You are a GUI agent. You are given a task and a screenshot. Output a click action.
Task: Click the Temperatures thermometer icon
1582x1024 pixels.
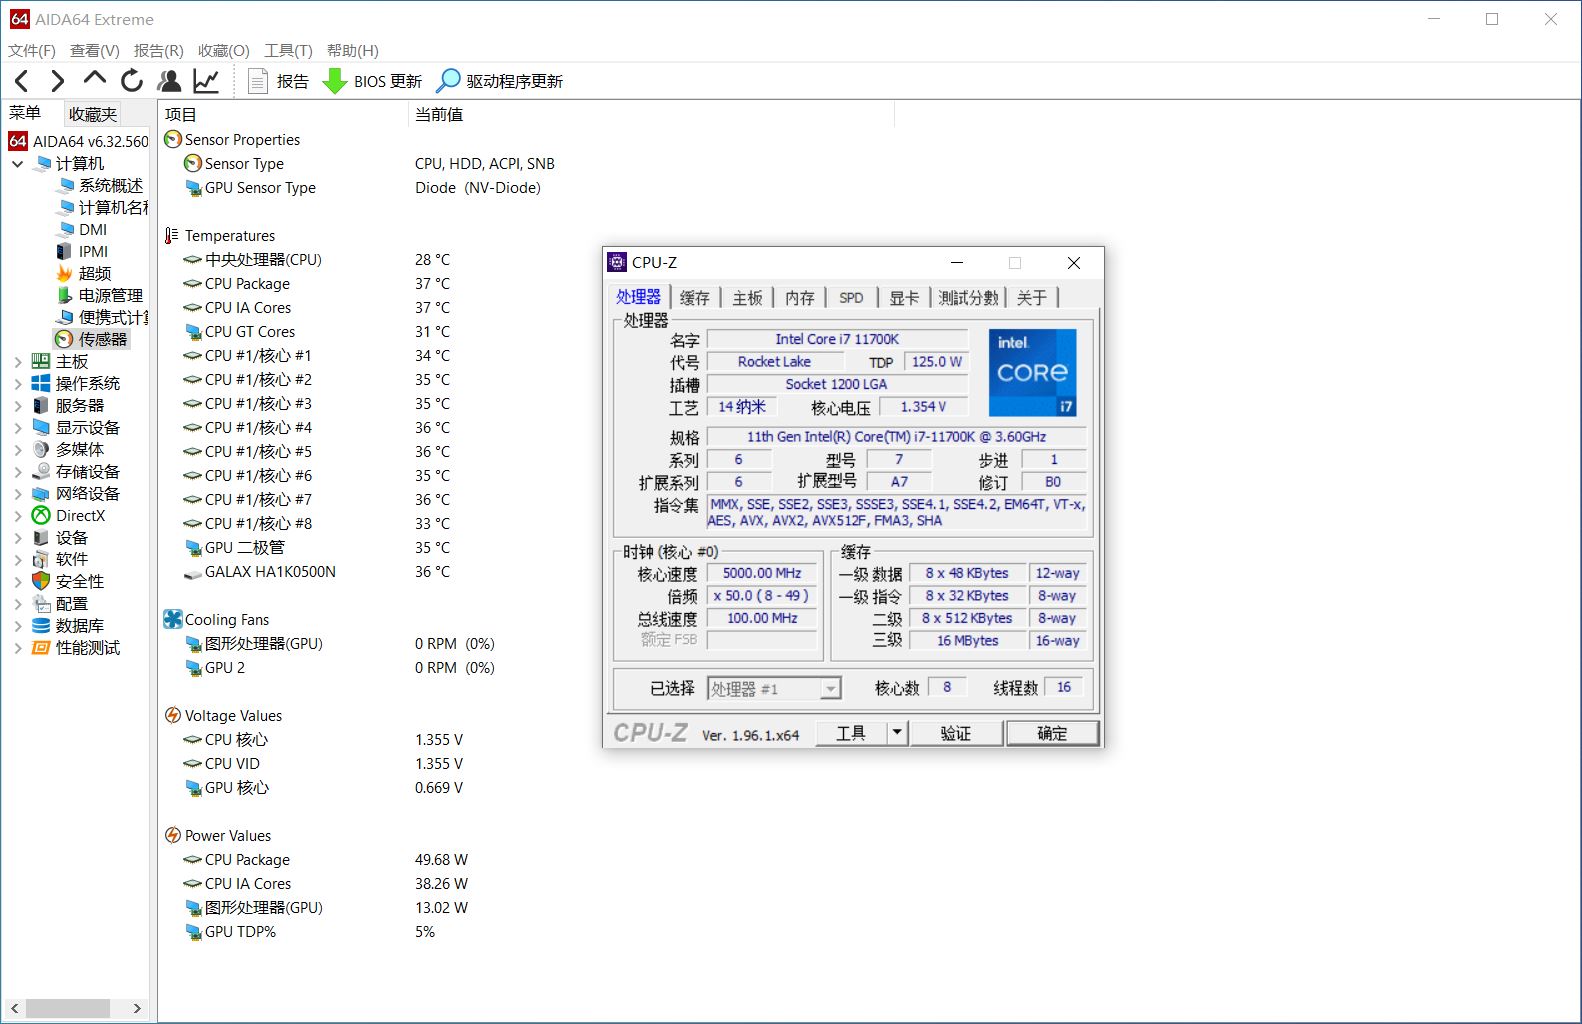point(173,236)
